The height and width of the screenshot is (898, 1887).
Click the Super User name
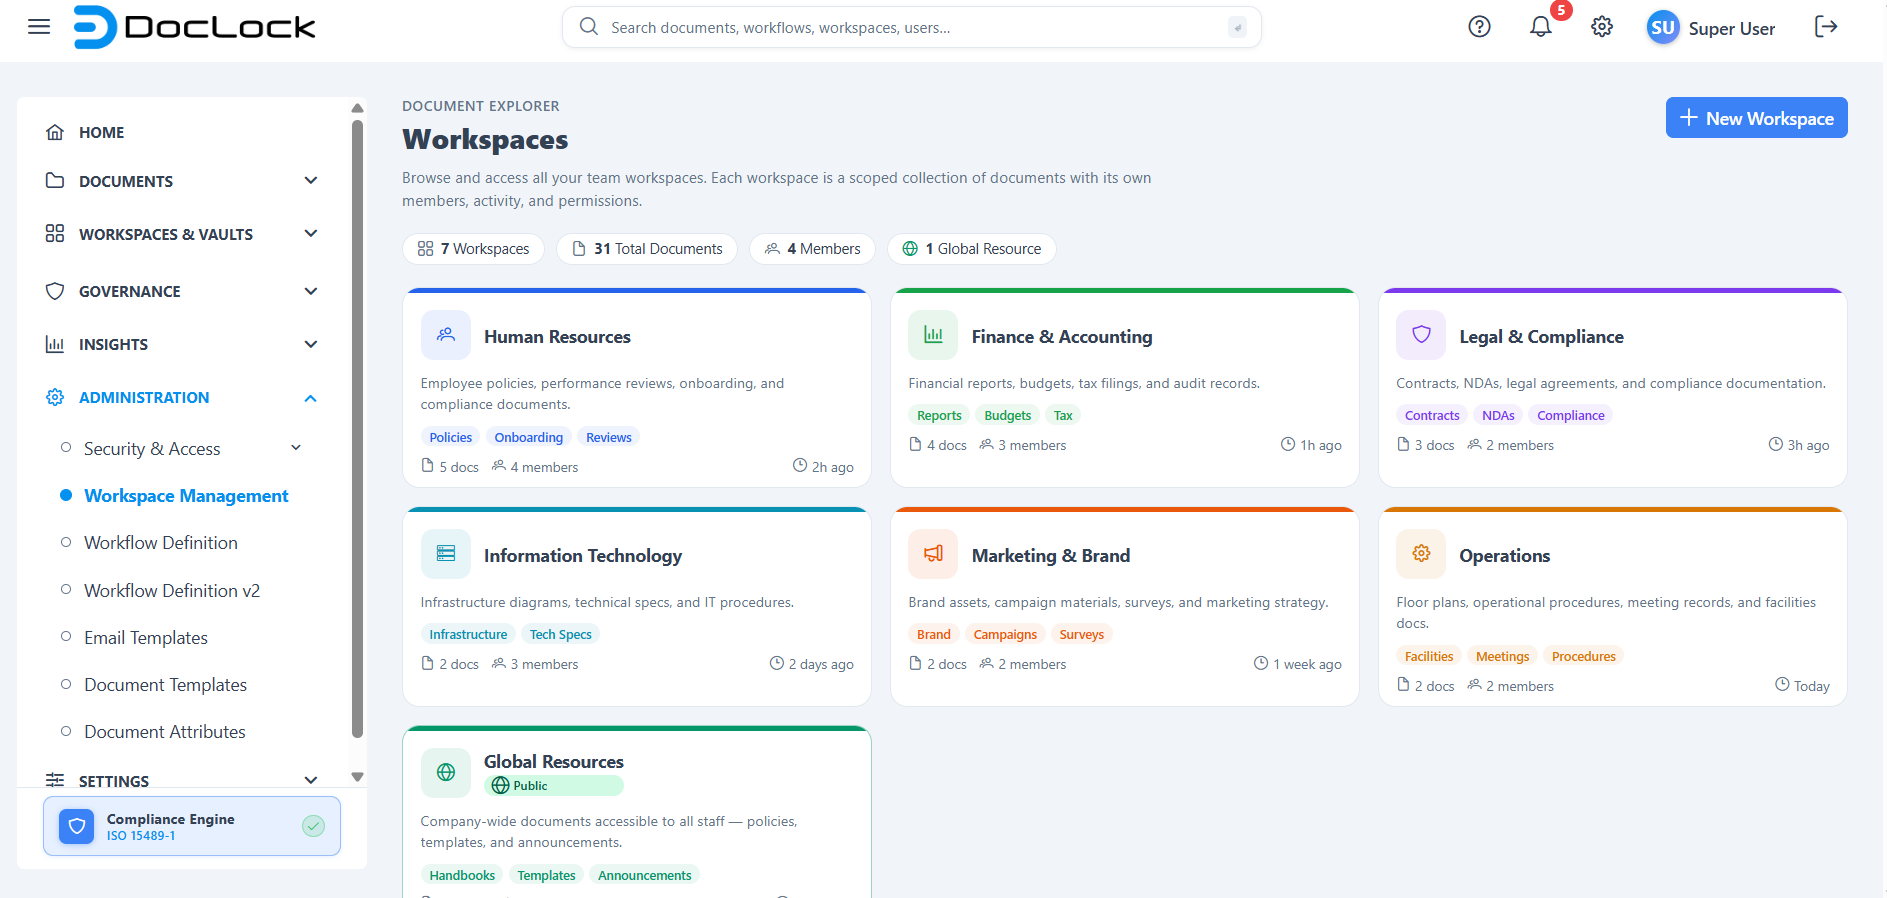[1732, 29]
